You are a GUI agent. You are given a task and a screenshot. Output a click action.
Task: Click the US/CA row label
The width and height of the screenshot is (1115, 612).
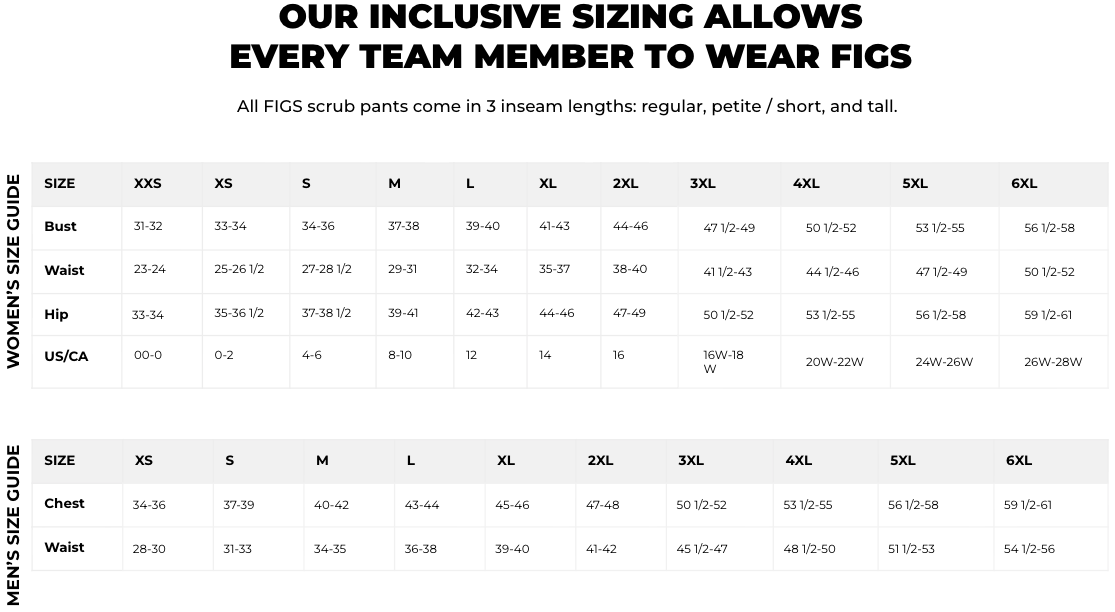point(66,357)
